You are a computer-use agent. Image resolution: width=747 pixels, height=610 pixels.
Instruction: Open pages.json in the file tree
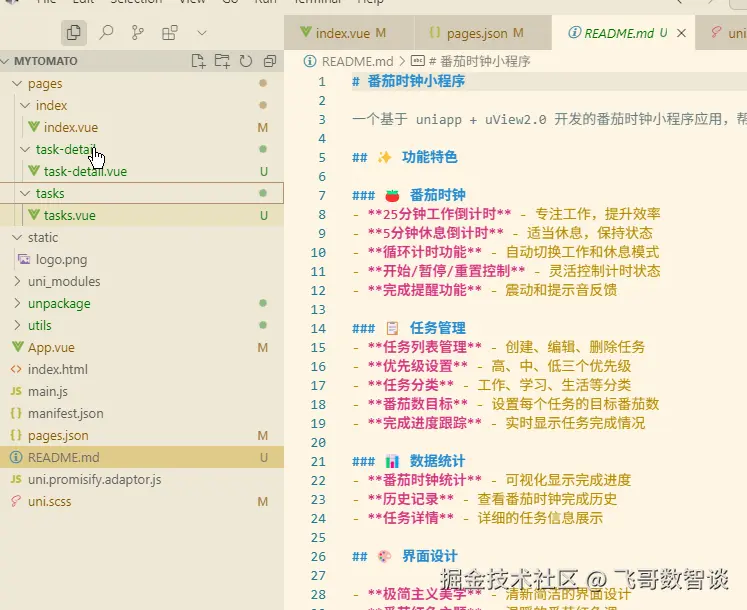(58, 435)
